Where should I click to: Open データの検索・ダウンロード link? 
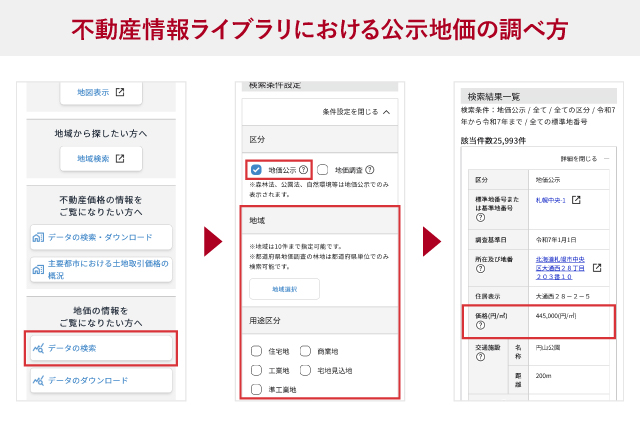pos(101,237)
